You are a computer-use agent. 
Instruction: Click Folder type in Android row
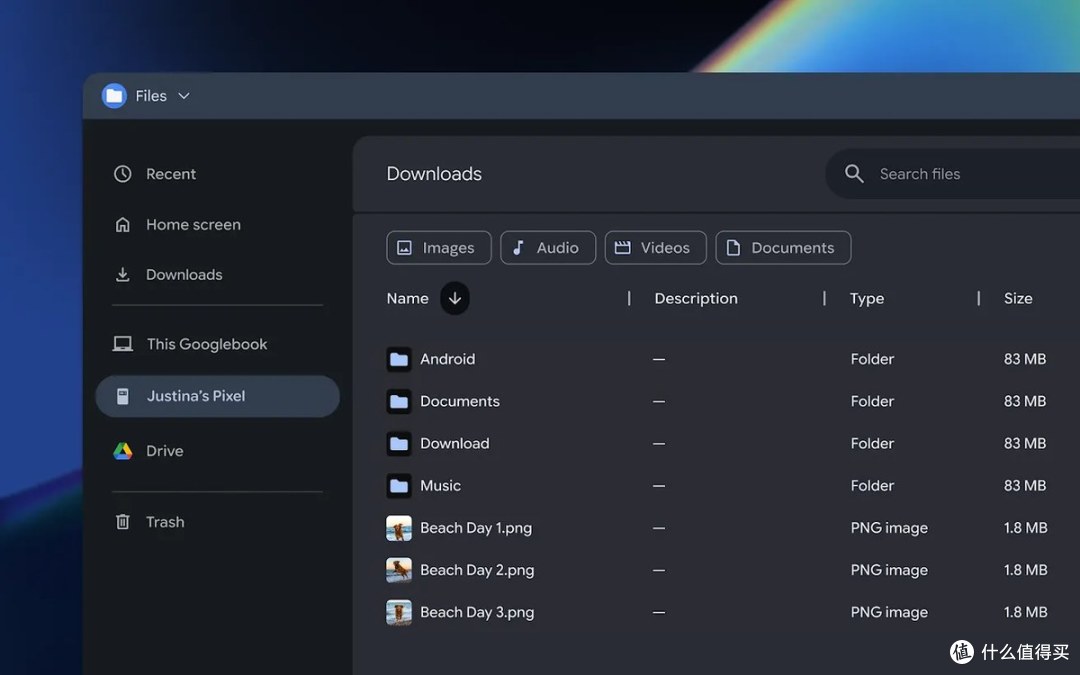[872, 360]
